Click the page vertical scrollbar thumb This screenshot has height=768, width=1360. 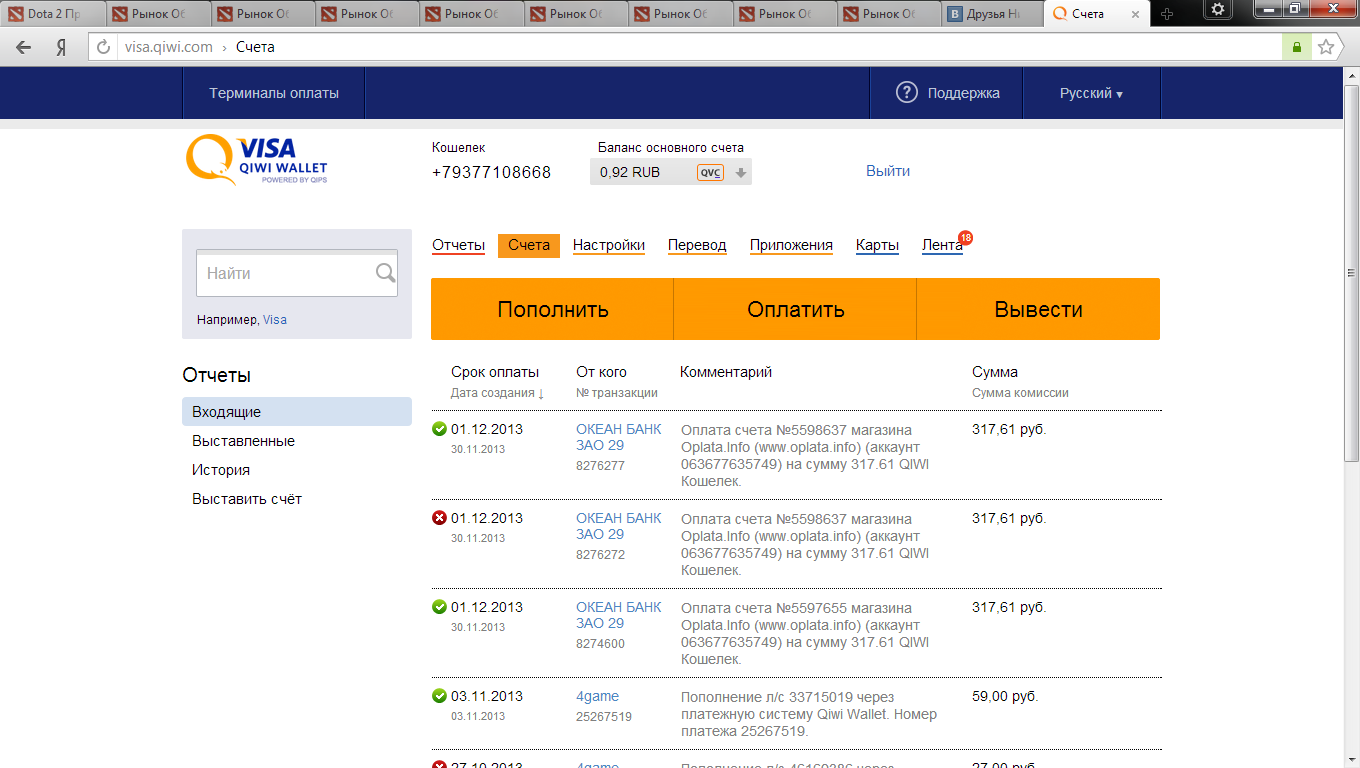click(x=1351, y=273)
